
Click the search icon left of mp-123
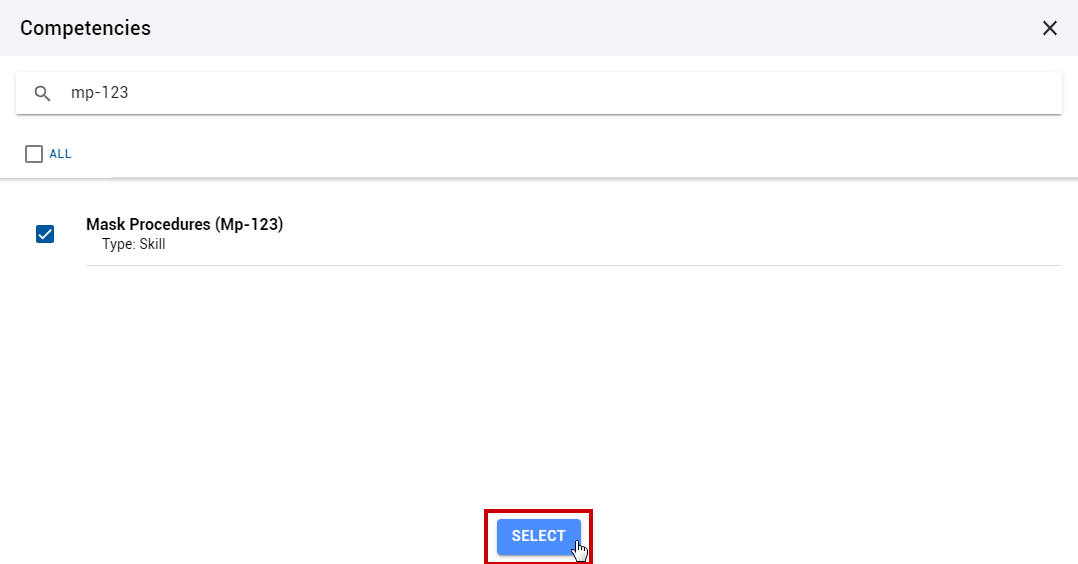pos(43,94)
